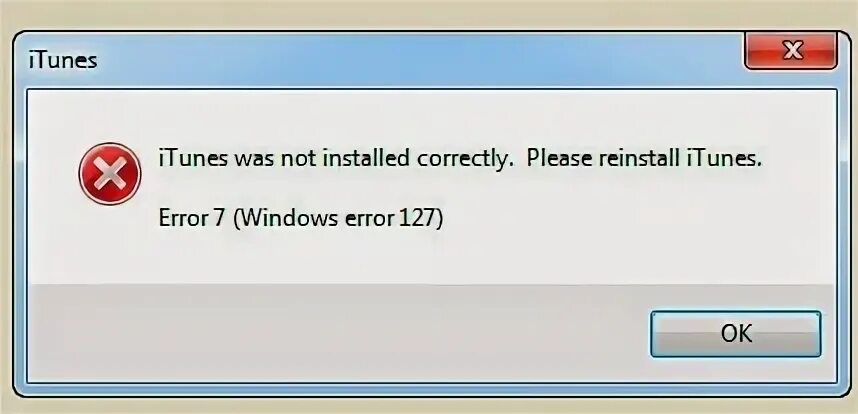The image size is (858, 414).
Task: Click the 'Please reinstall iTunes.' sentence
Action: pyautogui.click(x=645, y=159)
